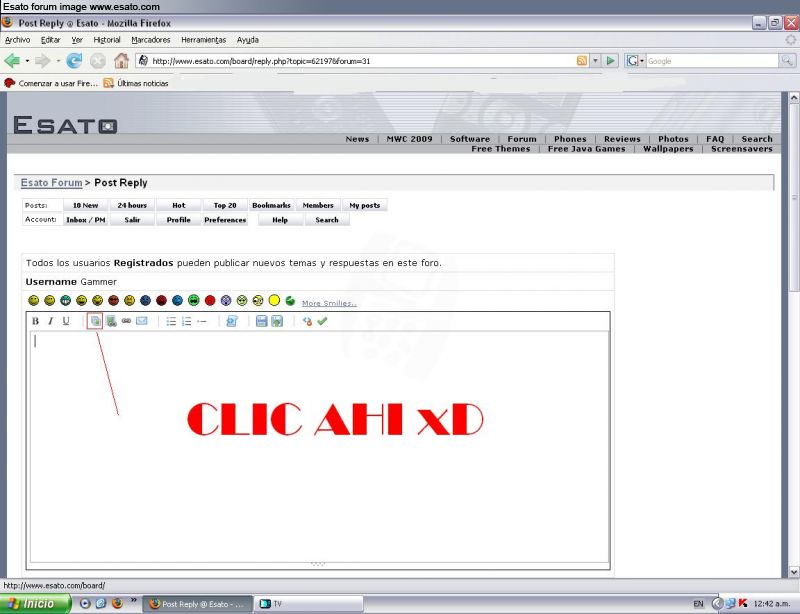Viewport: 800px width, 614px height.
Task: Insert the green open-mouth smiley
Action: pyautogui.click(x=193, y=301)
